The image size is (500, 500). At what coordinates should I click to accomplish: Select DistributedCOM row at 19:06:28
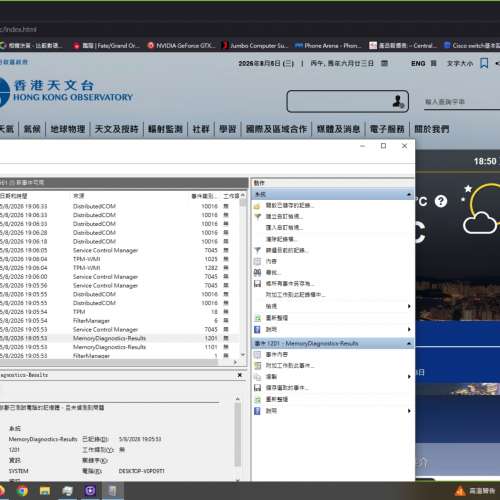119,233
